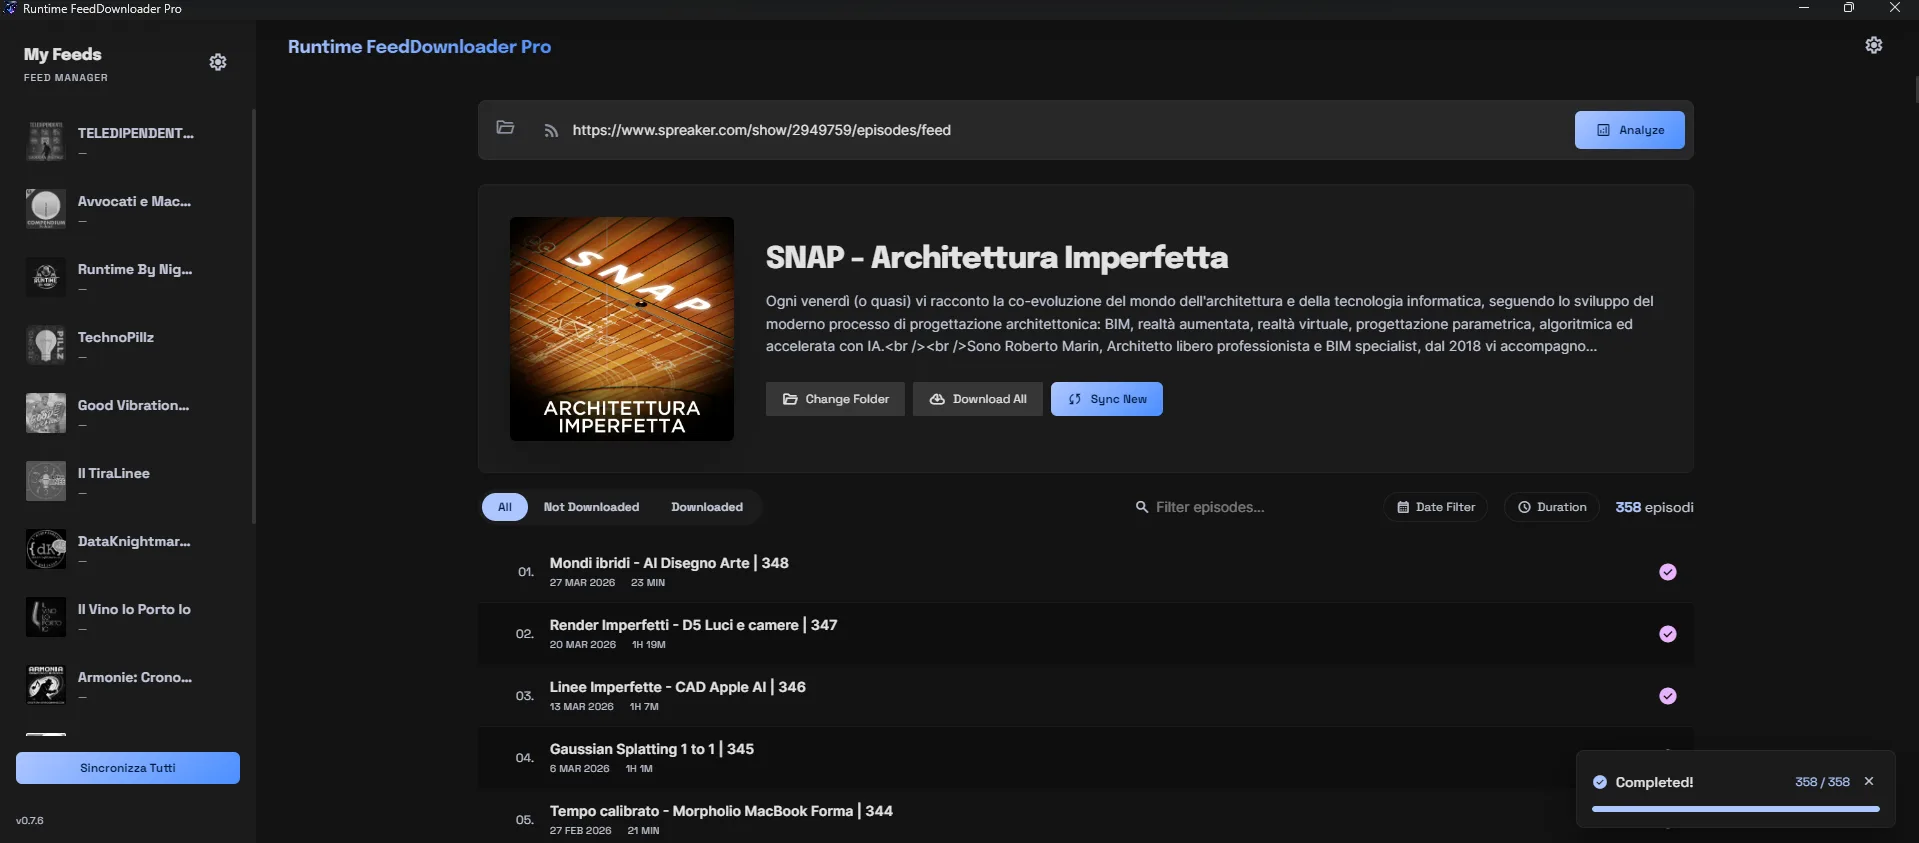Screen dimensions: 1919x843
Task: Click folder icon in URL bar
Action: click(x=505, y=128)
